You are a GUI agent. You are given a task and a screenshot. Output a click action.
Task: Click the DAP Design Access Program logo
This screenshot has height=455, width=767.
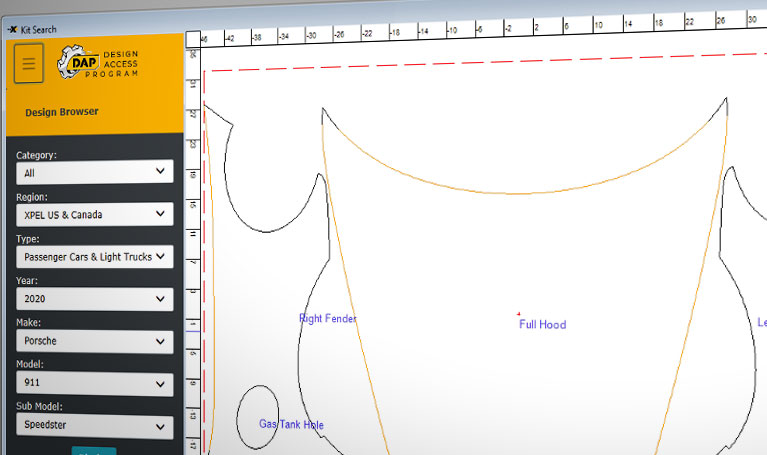[x=98, y=62]
